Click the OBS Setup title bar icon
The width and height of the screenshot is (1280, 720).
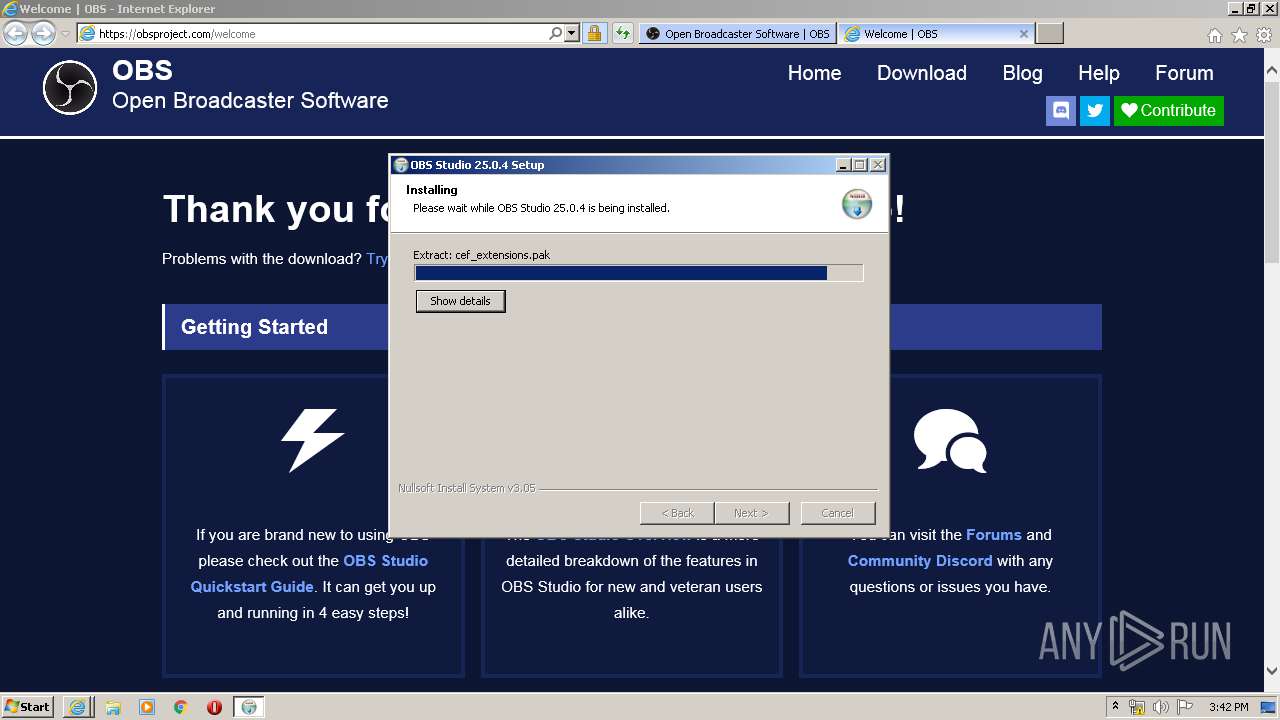pos(400,165)
